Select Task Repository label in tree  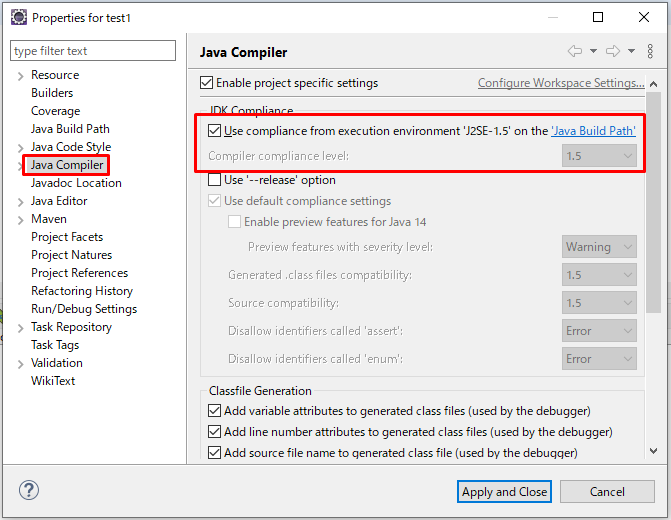tap(71, 327)
